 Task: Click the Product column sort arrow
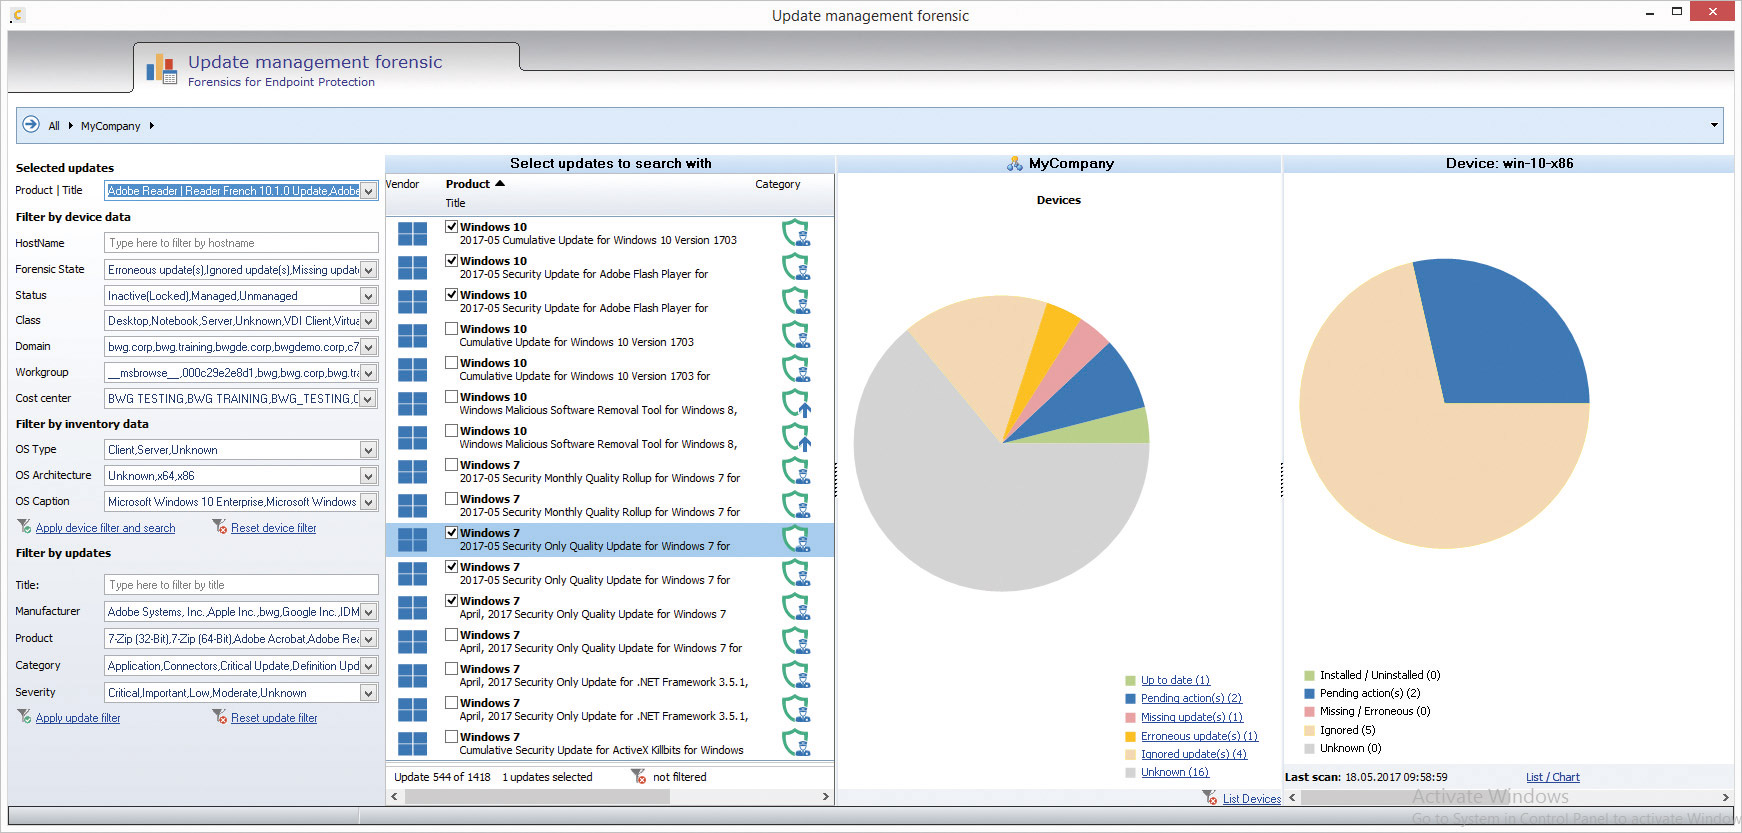[500, 184]
